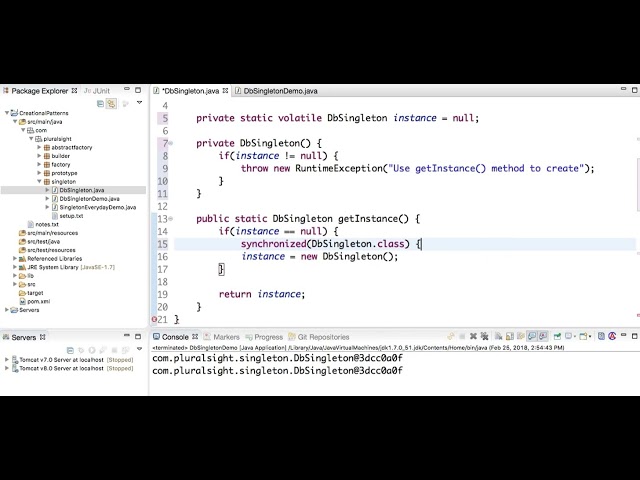Image resolution: width=640 pixels, height=480 pixels.
Task: Select src/main/resources folder
Action: tap(52, 233)
